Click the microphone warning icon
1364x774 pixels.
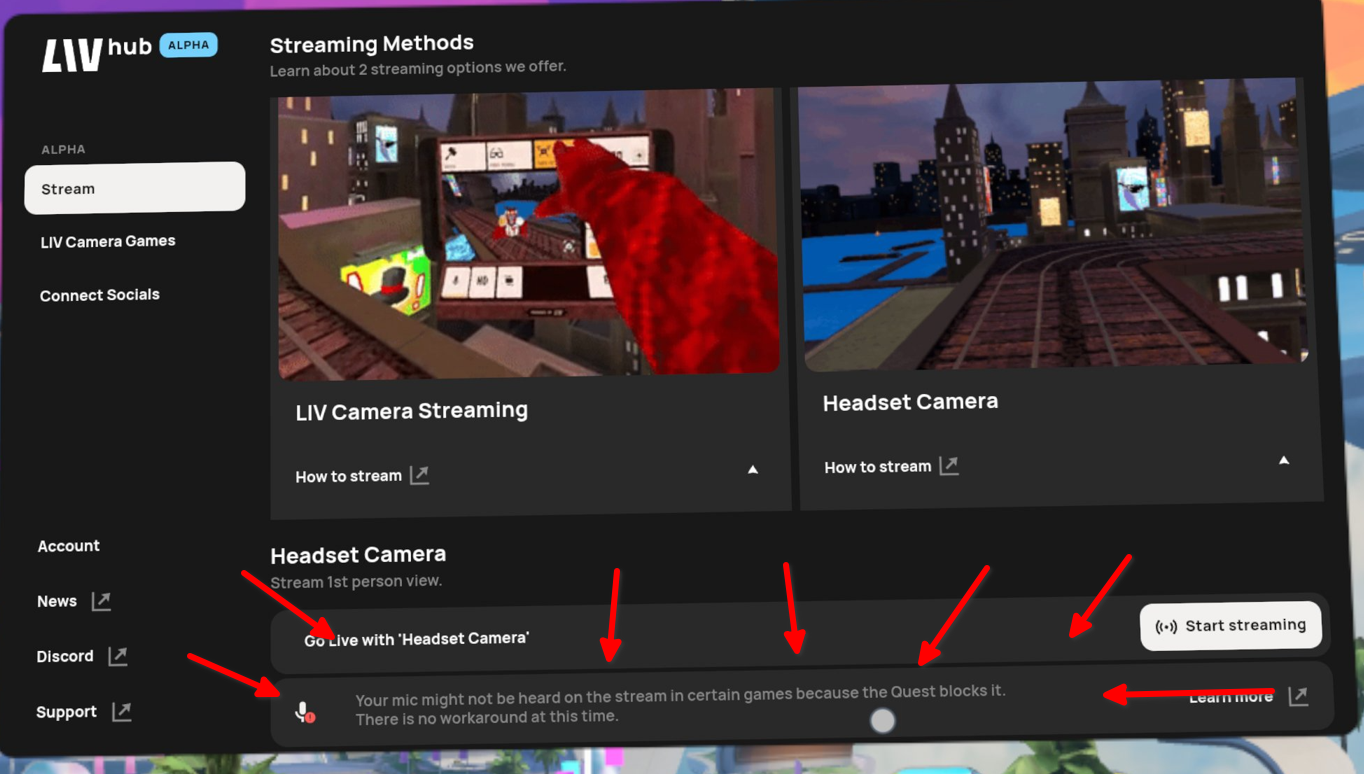coord(305,711)
